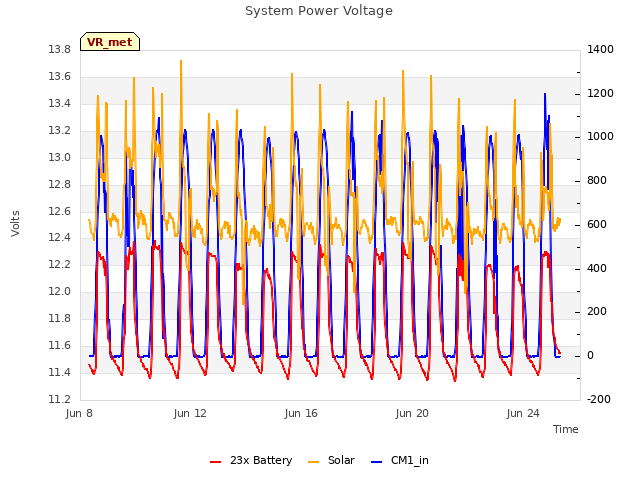Click the Jun 16 x-axis tick label
Image resolution: width=640 pixels, height=480 pixels.
[301, 413]
